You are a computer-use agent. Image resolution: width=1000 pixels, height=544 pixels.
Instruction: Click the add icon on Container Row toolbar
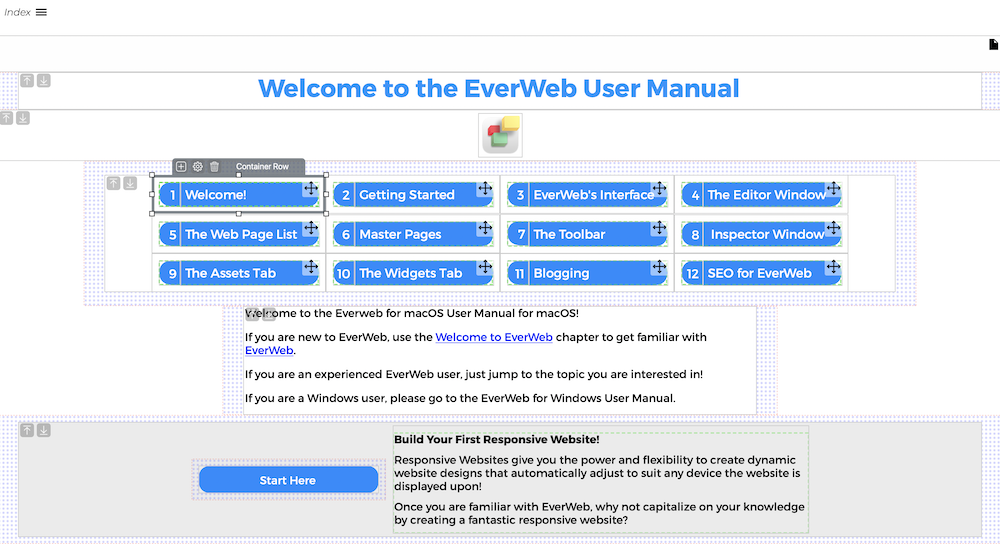point(181,167)
